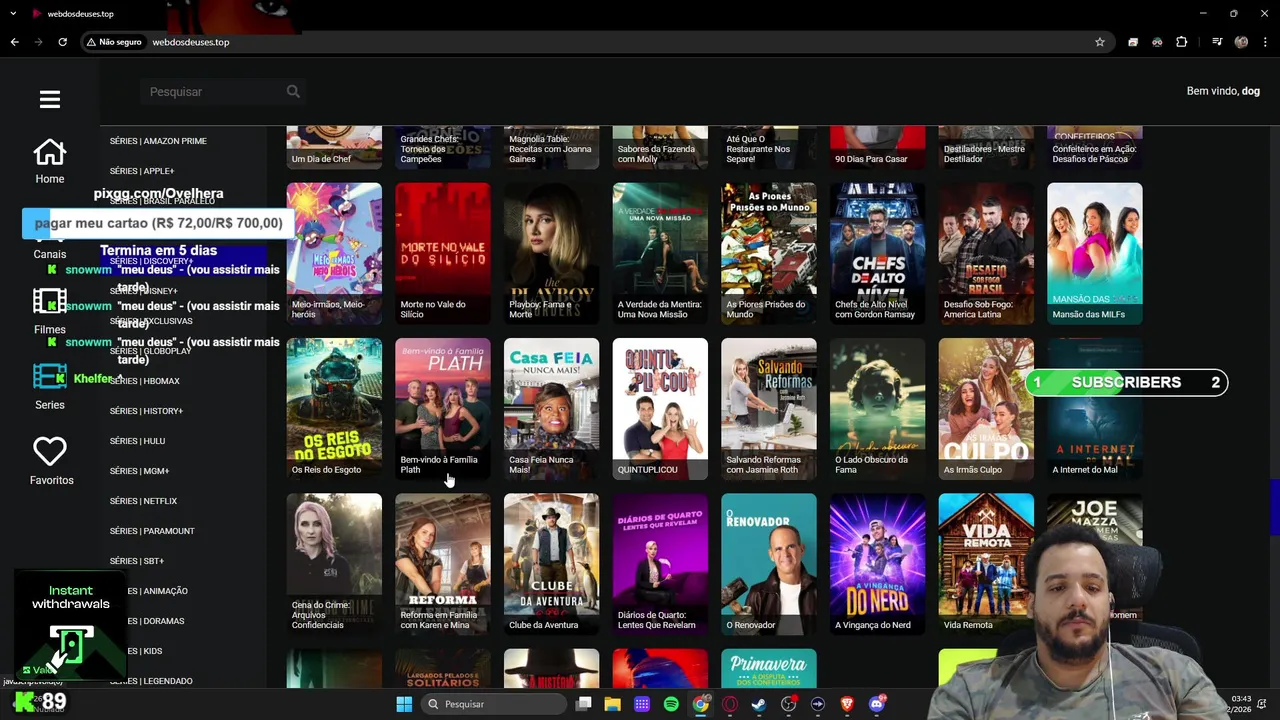Select SÉRIES | APPLE+ category
The width and height of the screenshot is (1280, 720).
(142, 171)
